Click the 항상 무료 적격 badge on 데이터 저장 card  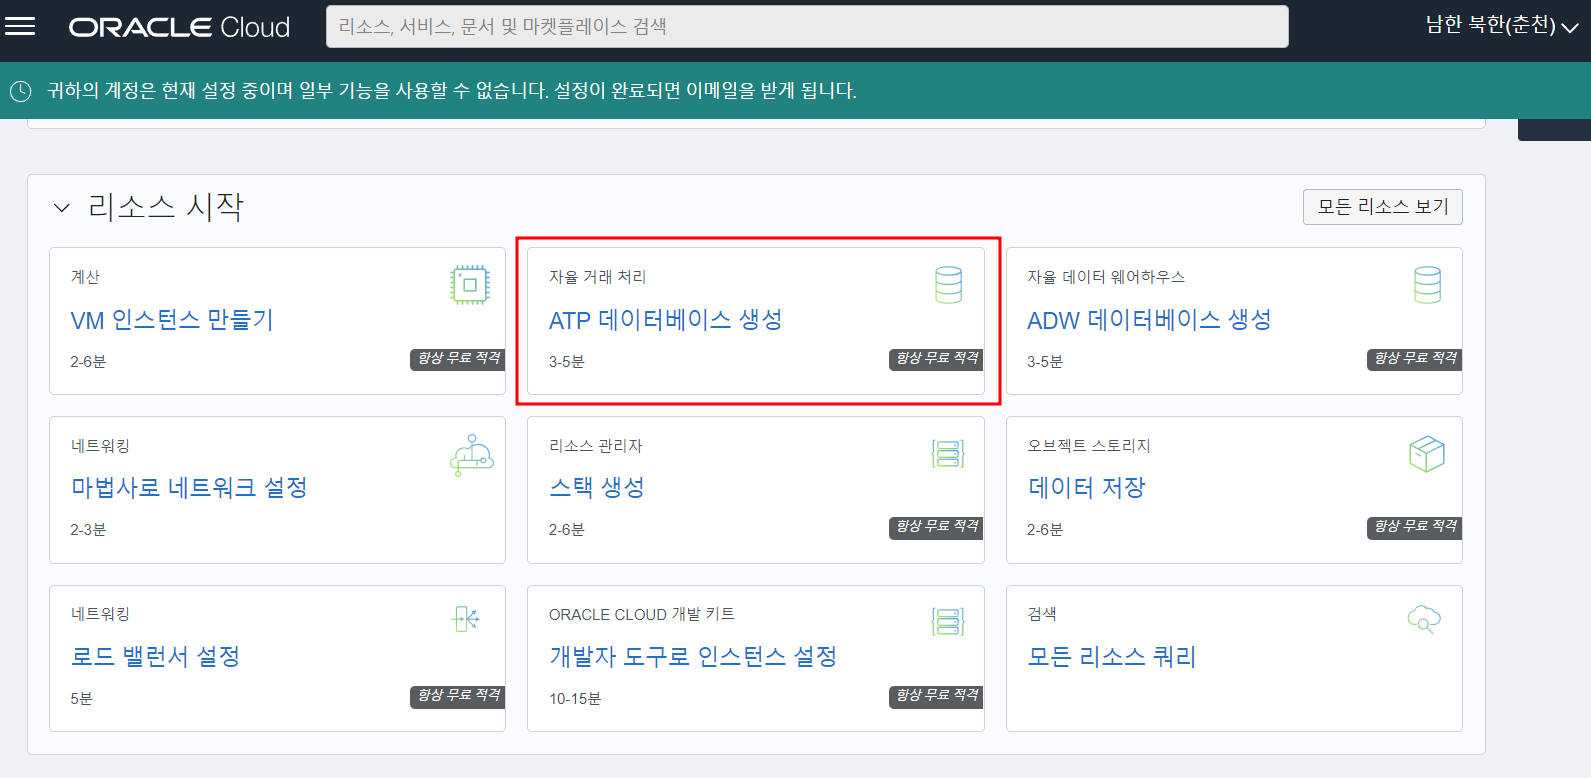[1415, 528]
